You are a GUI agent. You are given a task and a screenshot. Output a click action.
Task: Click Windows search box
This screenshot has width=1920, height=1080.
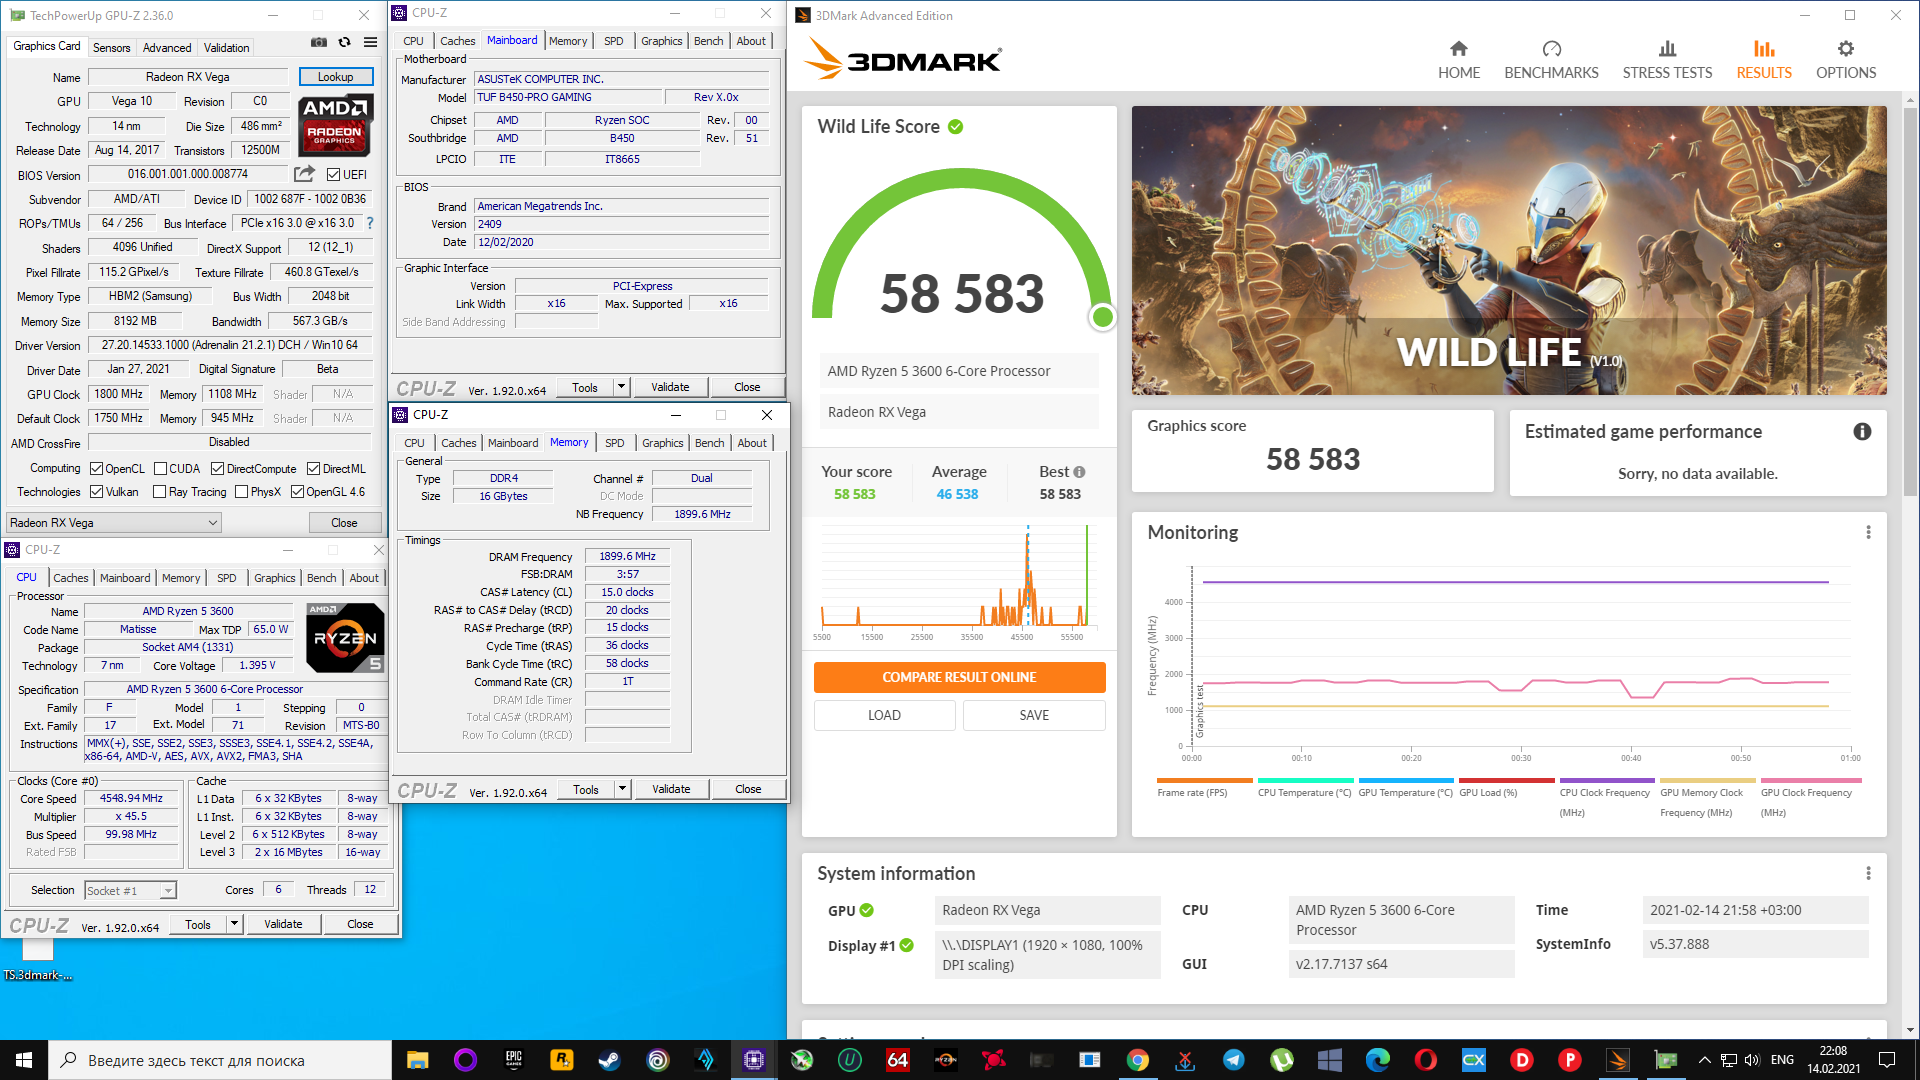220,1060
